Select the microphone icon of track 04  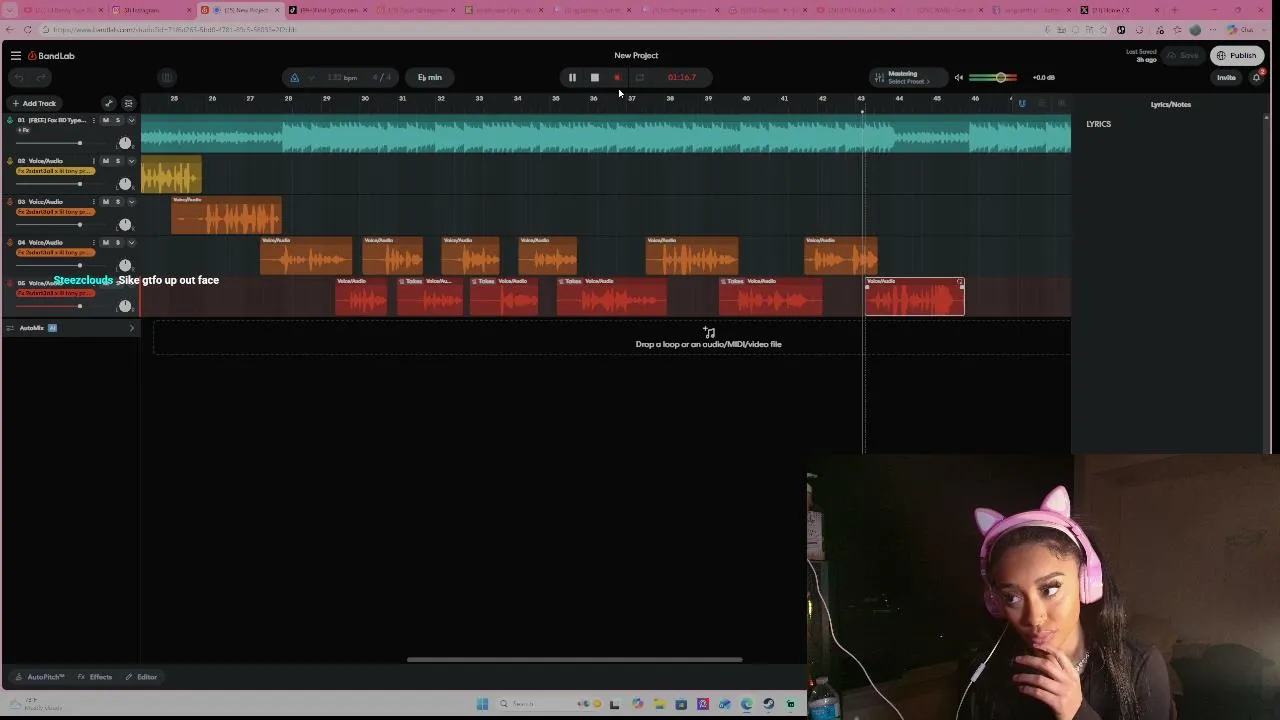[x=10, y=243]
